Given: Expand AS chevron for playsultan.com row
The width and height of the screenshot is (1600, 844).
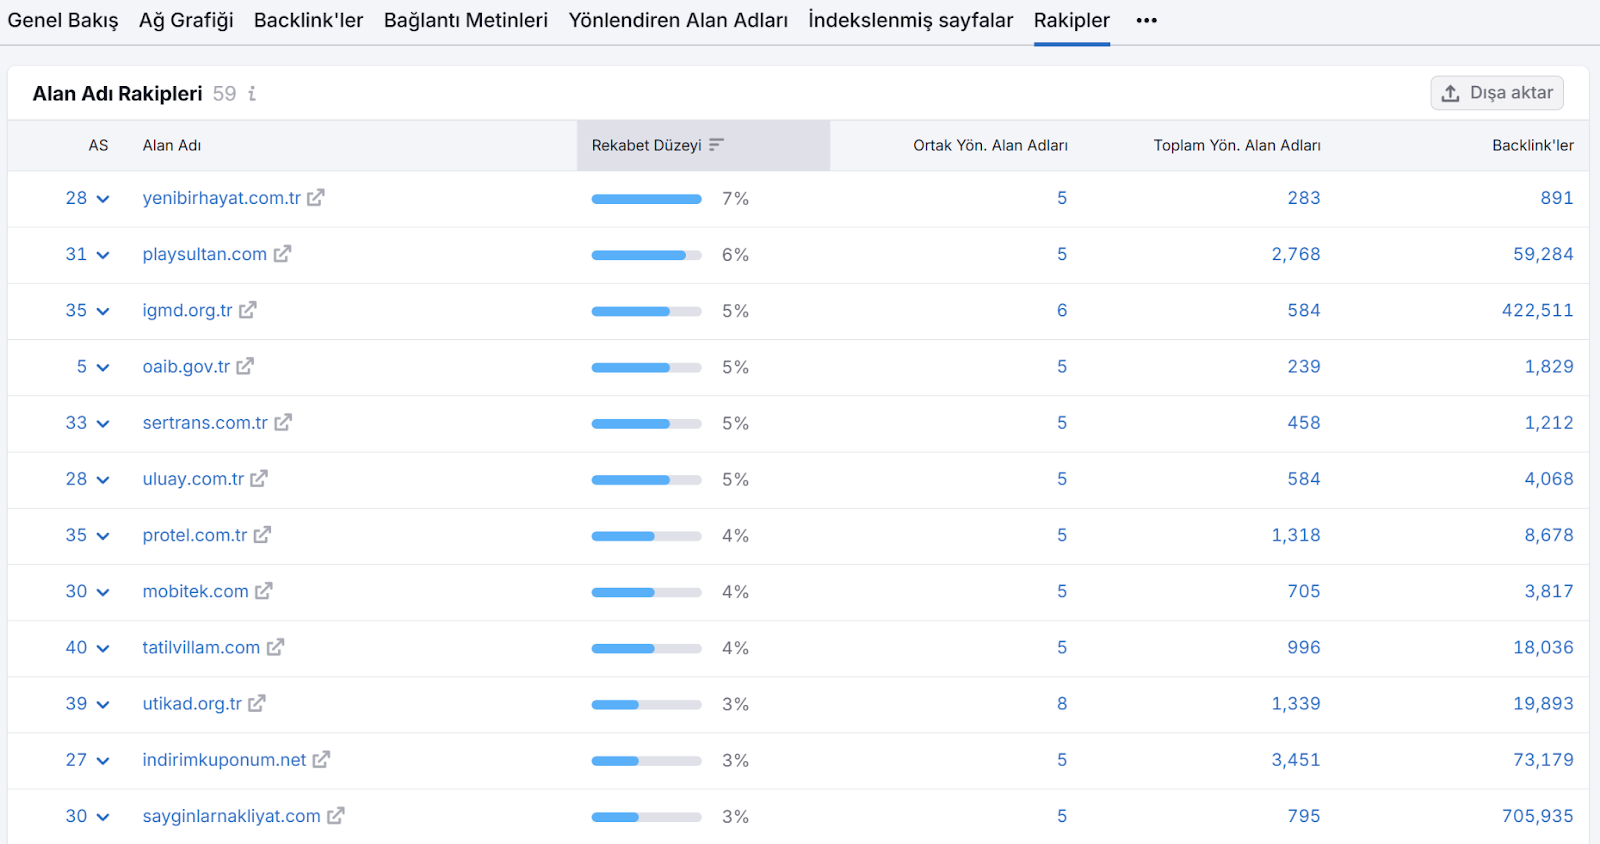Looking at the screenshot, I should (102, 255).
